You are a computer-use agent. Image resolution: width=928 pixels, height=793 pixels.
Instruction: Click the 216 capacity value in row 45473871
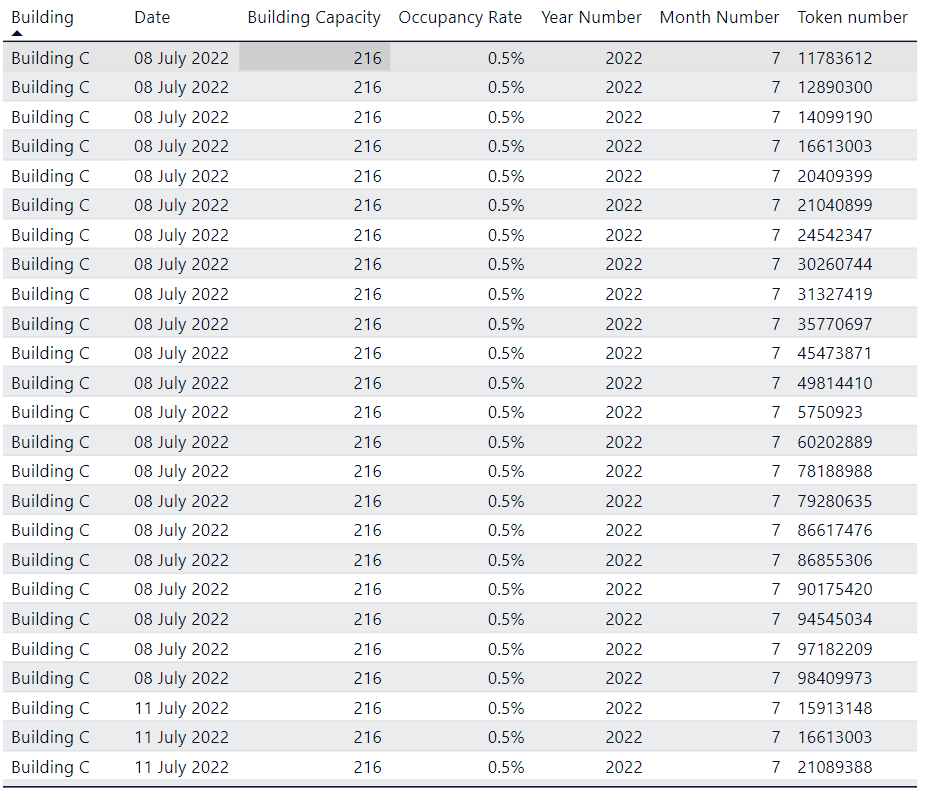pos(368,353)
